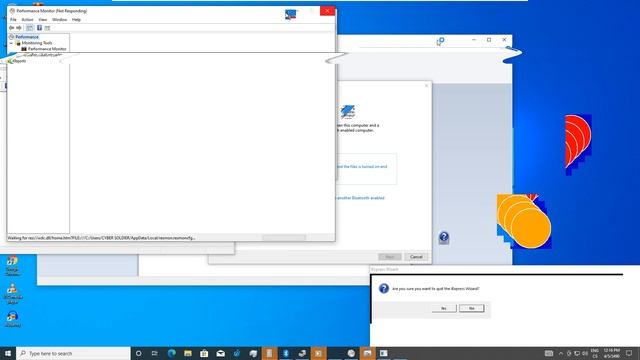Select the Reports node in the tree

coord(19,61)
